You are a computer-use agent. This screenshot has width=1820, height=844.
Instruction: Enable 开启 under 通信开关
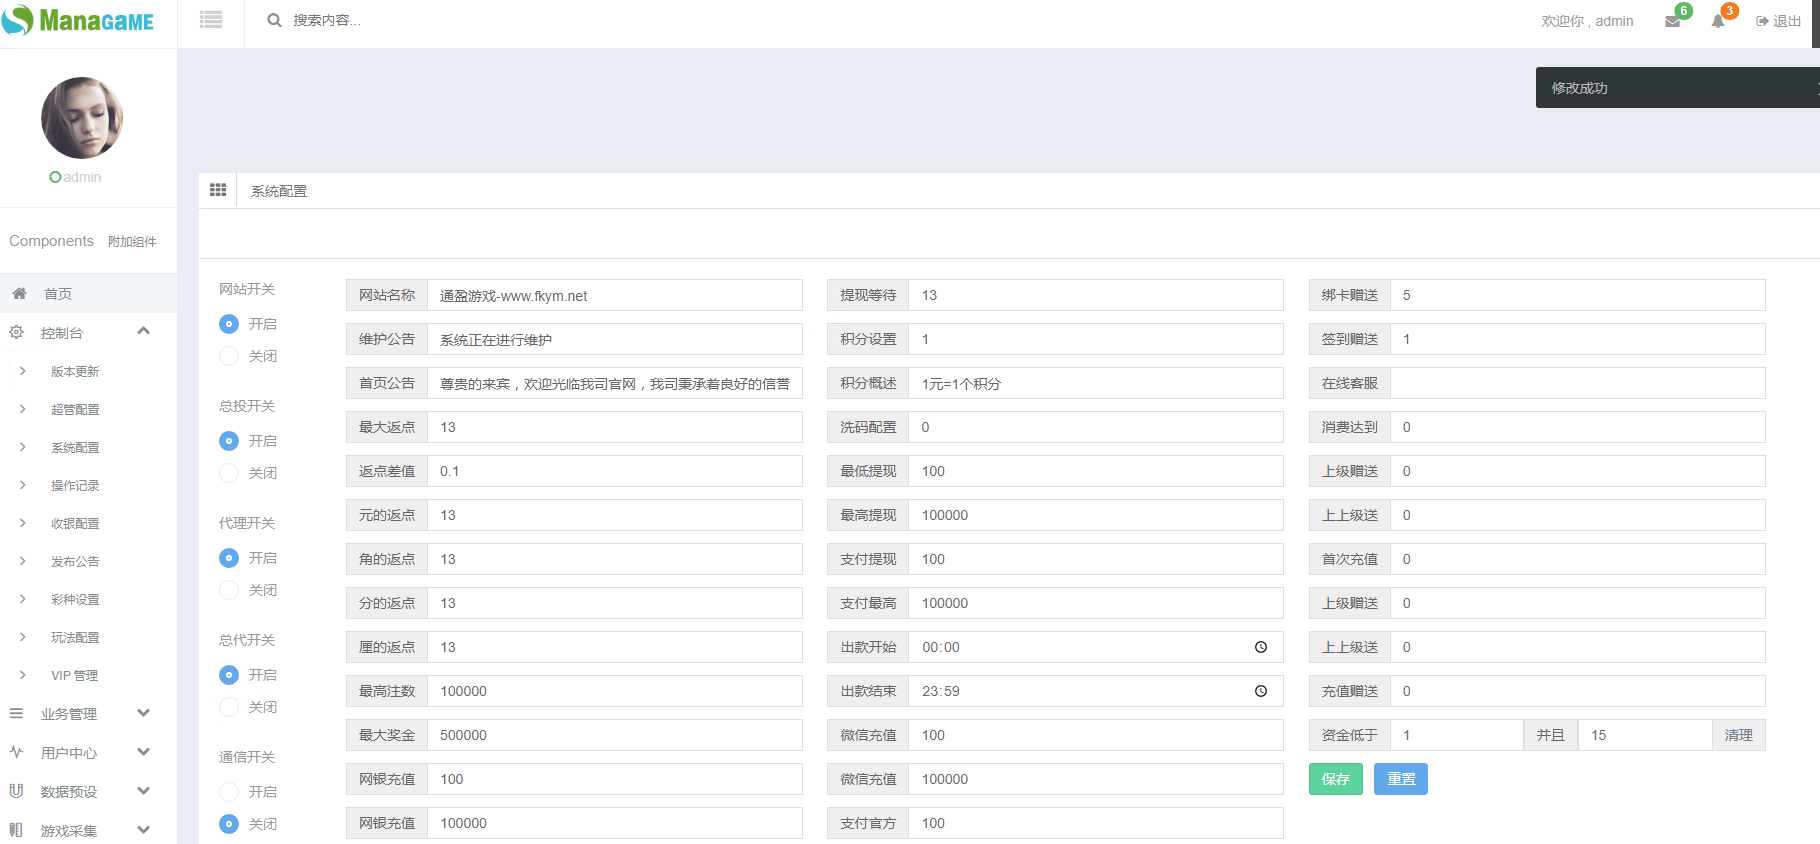coord(229,792)
